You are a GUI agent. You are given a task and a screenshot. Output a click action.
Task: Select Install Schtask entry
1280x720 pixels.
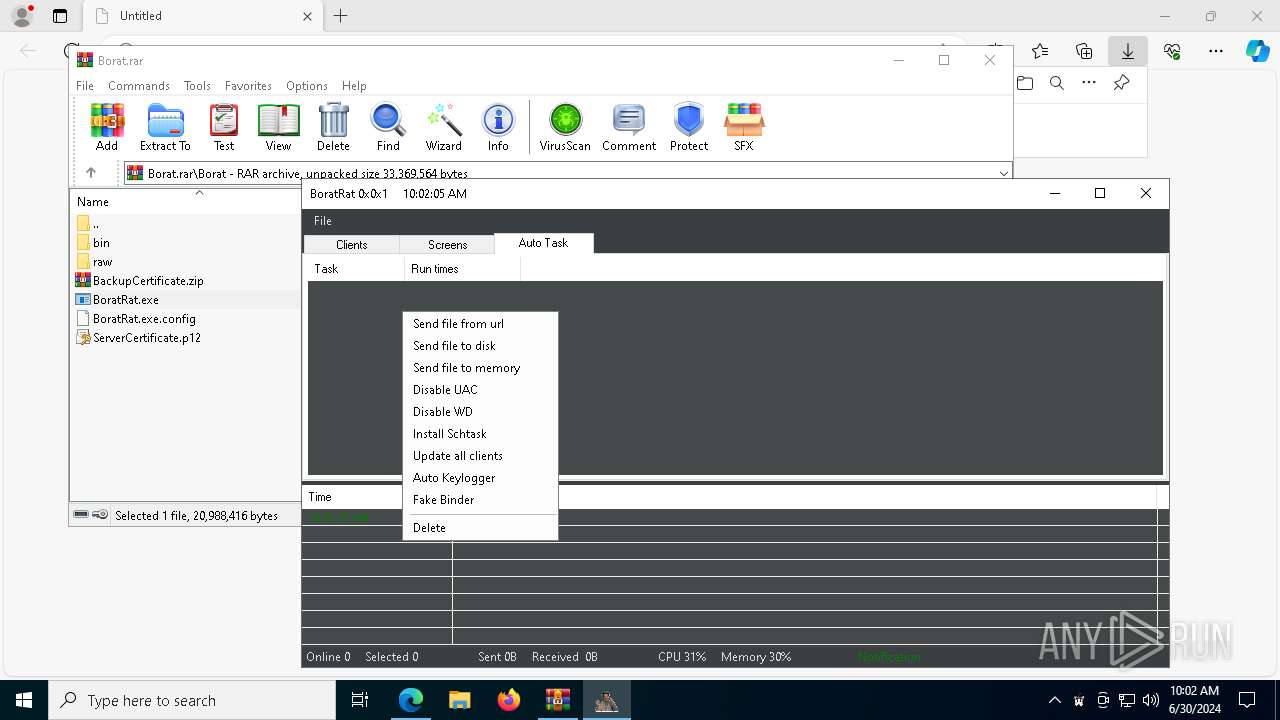(480, 434)
